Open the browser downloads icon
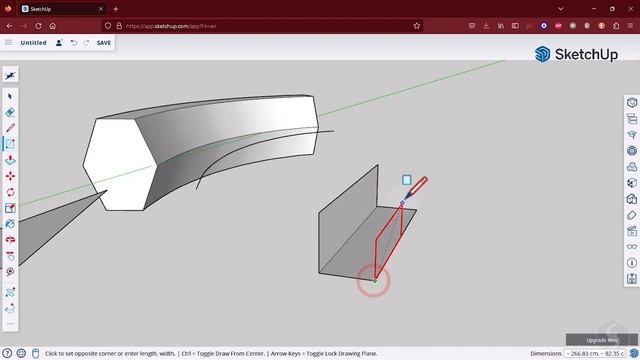Viewport: 640px width, 360px height. pos(486,26)
